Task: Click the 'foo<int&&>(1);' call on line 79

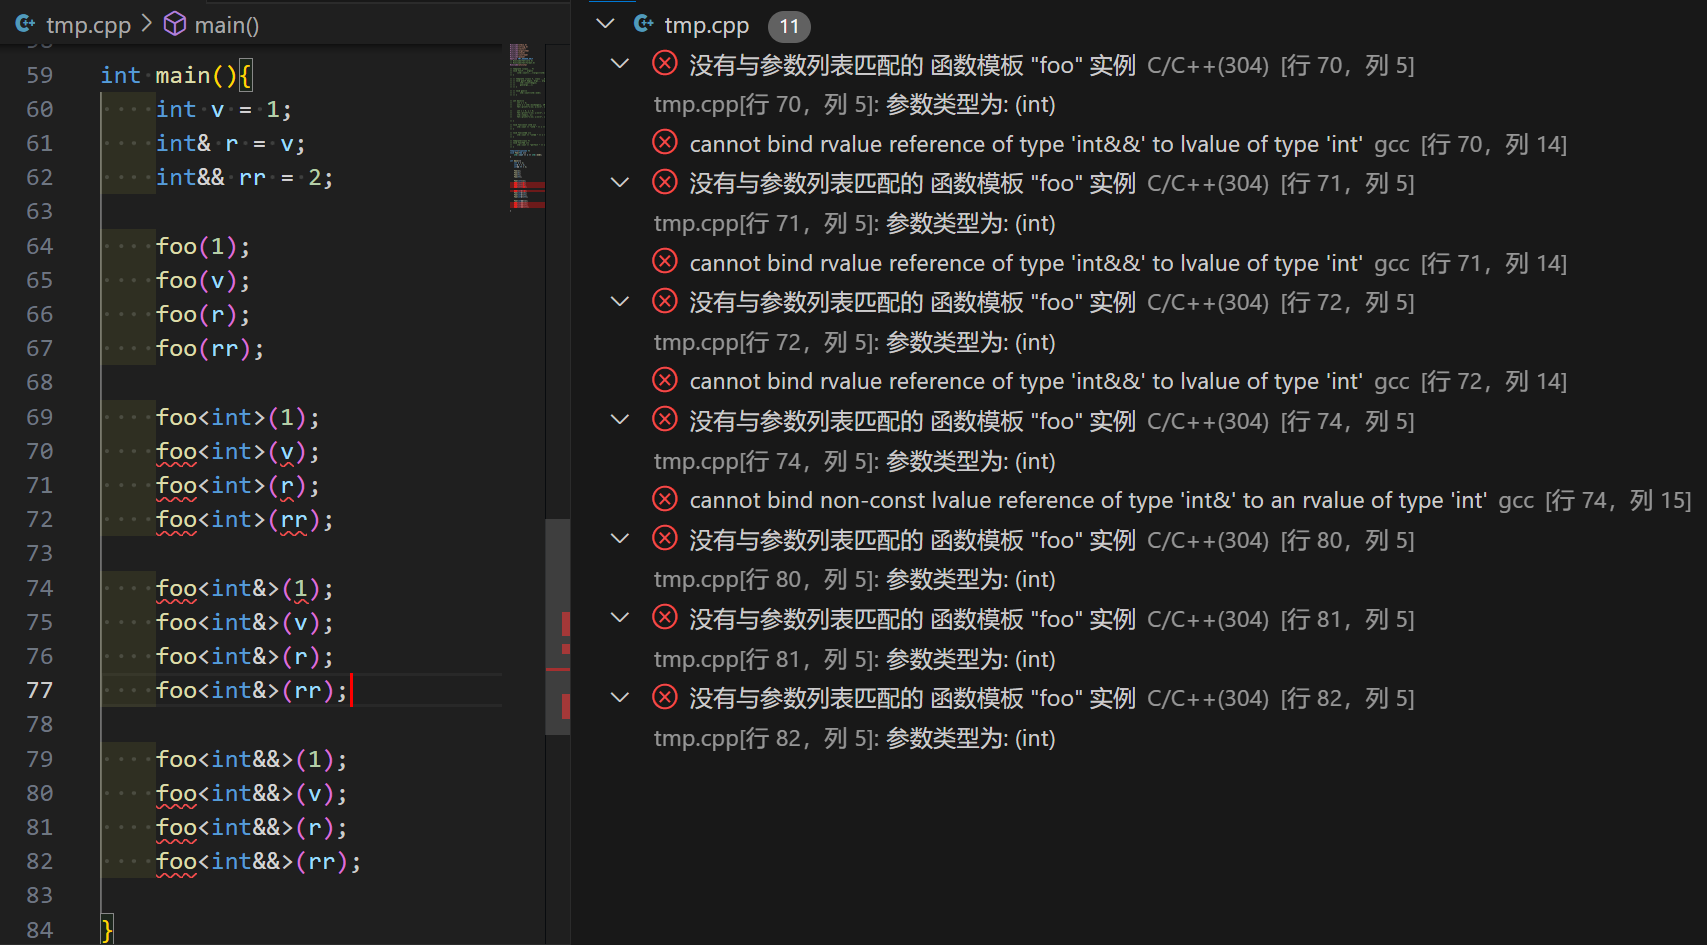Action: click(252, 759)
